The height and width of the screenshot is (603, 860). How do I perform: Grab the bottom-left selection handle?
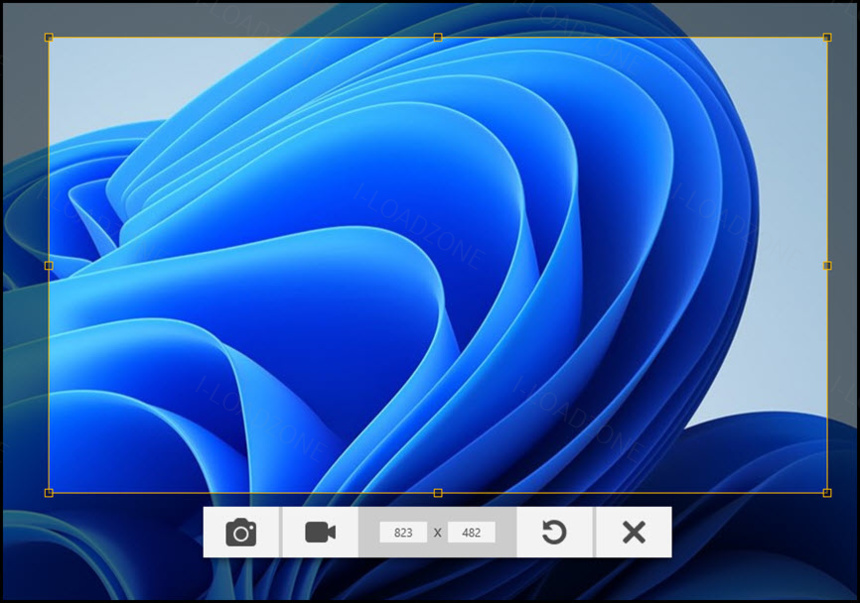pos(49,493)
